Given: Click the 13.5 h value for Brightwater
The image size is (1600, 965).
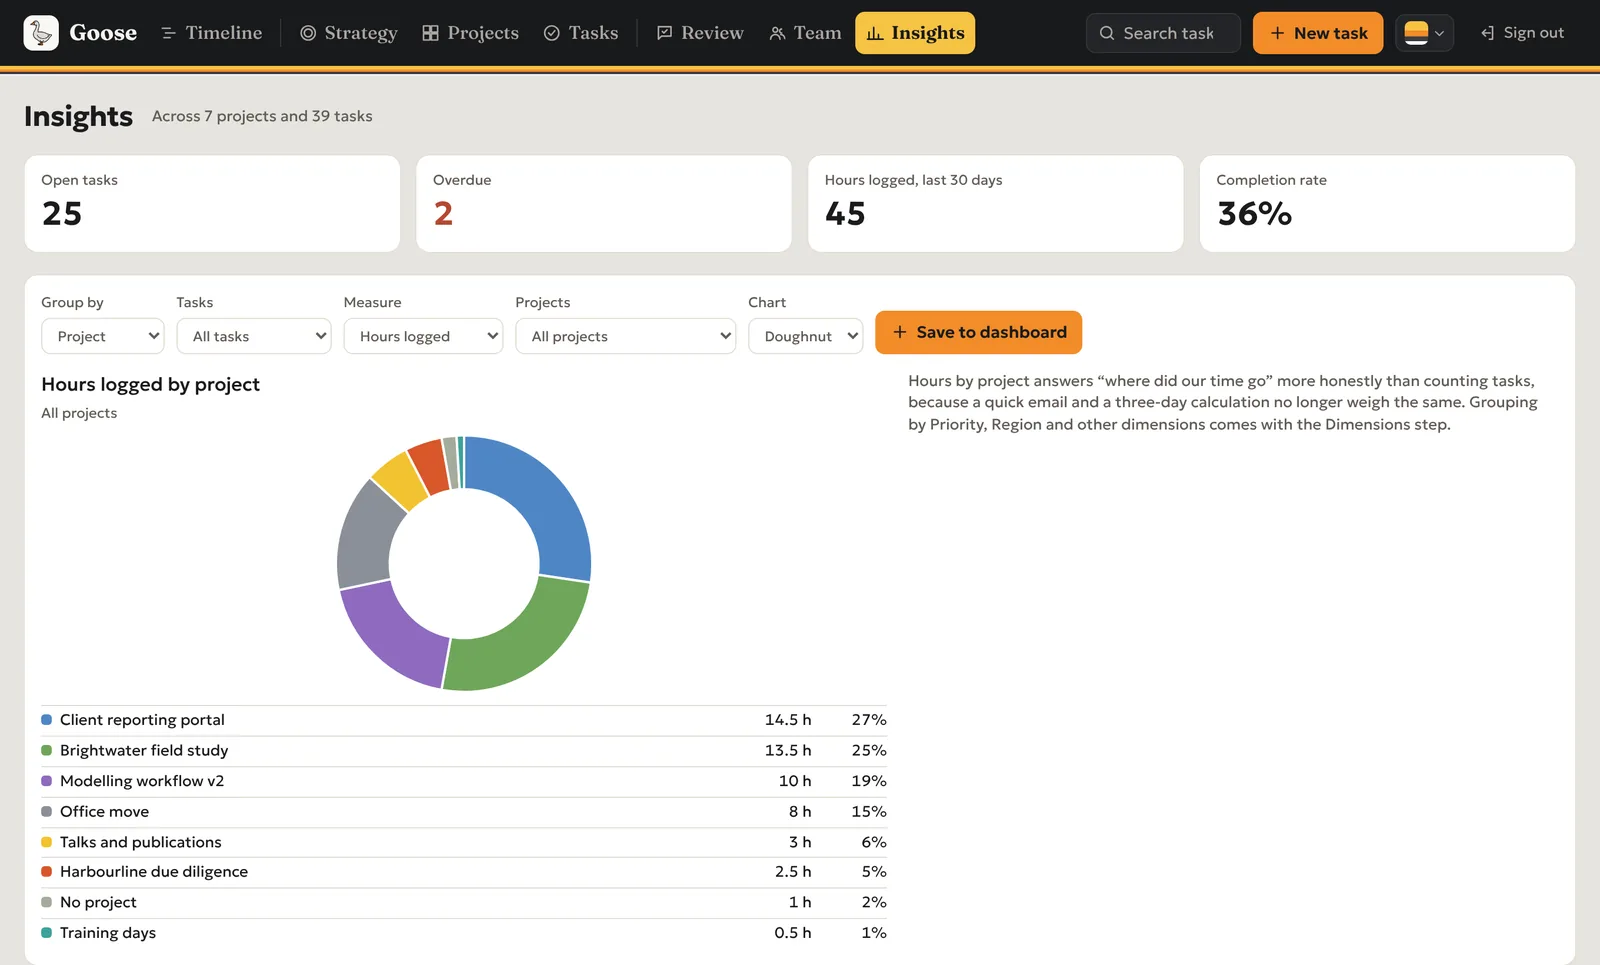Looking at the screenshot, I should coord(788,750).
